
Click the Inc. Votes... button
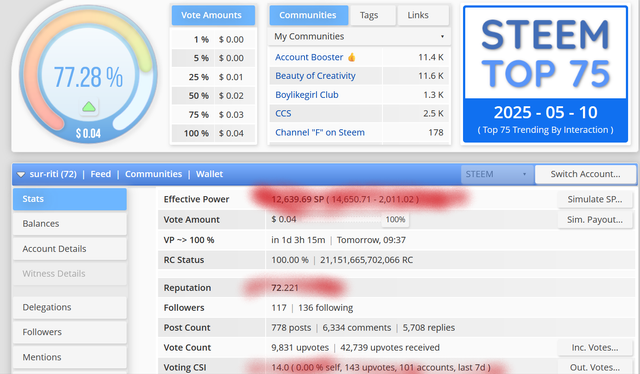pos(595,347)
